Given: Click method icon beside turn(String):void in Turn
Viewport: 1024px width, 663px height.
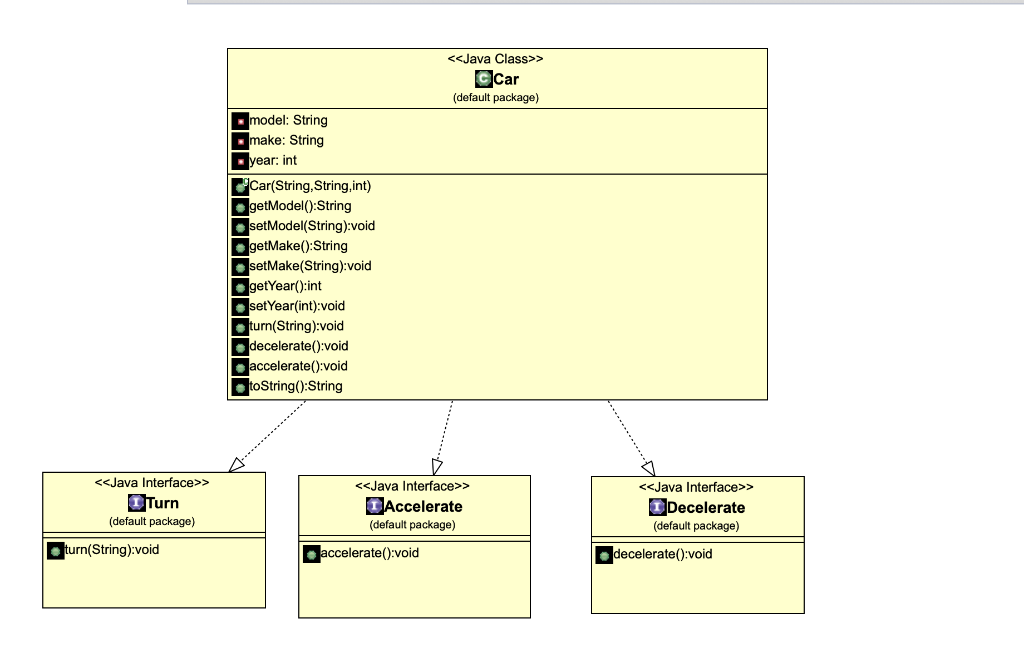Looking at the screenshot, I should [56, 551].
